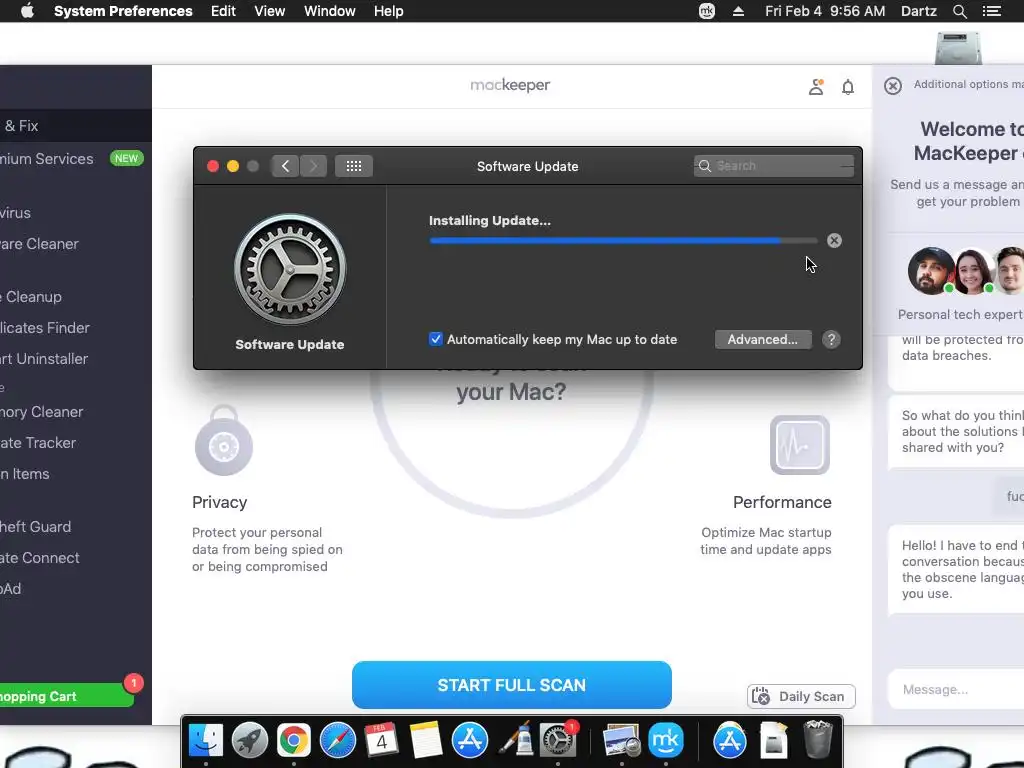Open Safari from the Dock
This screenshot has height=768, width=1024.
(x=338, y=741)
